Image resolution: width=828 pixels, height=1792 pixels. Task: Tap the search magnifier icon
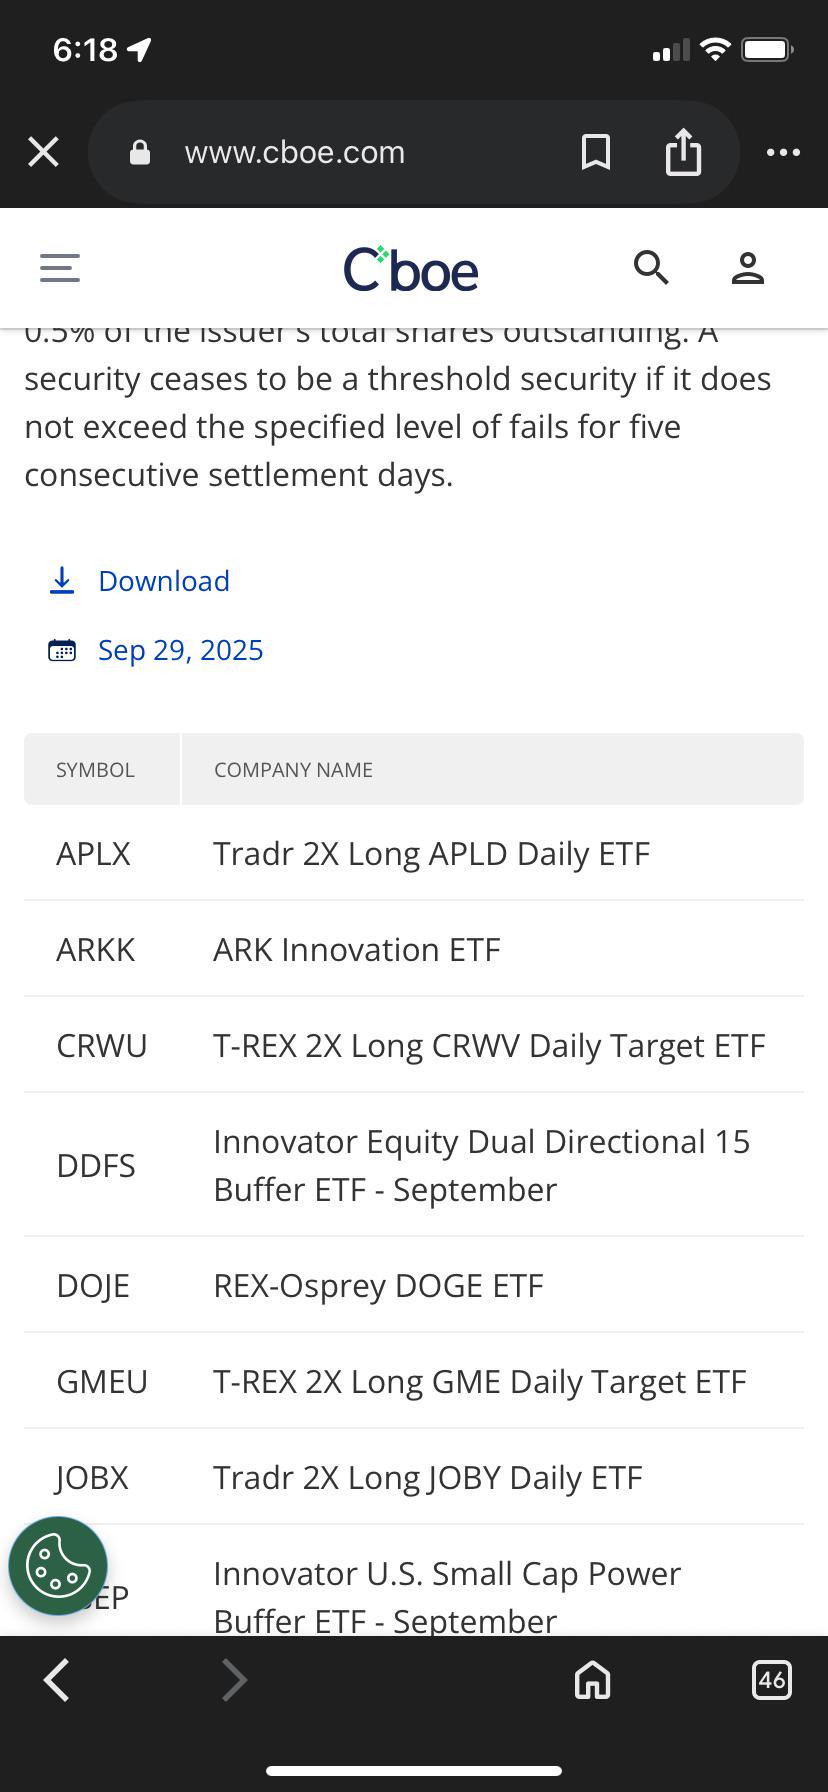651,268
